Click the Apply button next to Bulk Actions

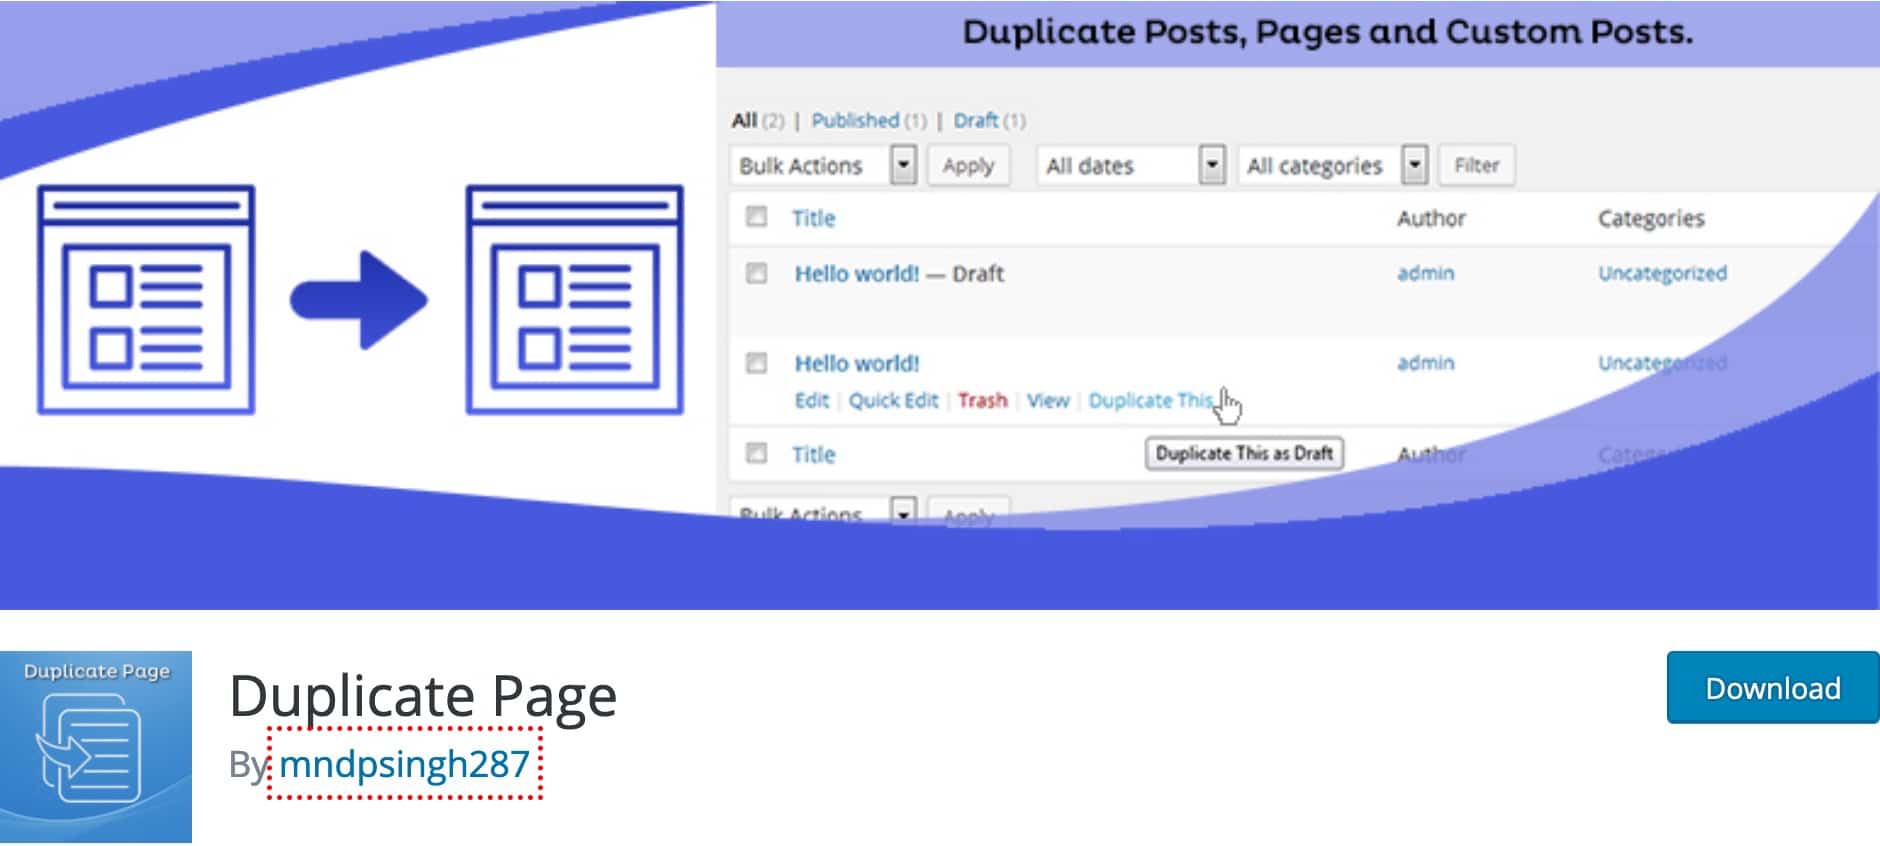click(968, 165)
